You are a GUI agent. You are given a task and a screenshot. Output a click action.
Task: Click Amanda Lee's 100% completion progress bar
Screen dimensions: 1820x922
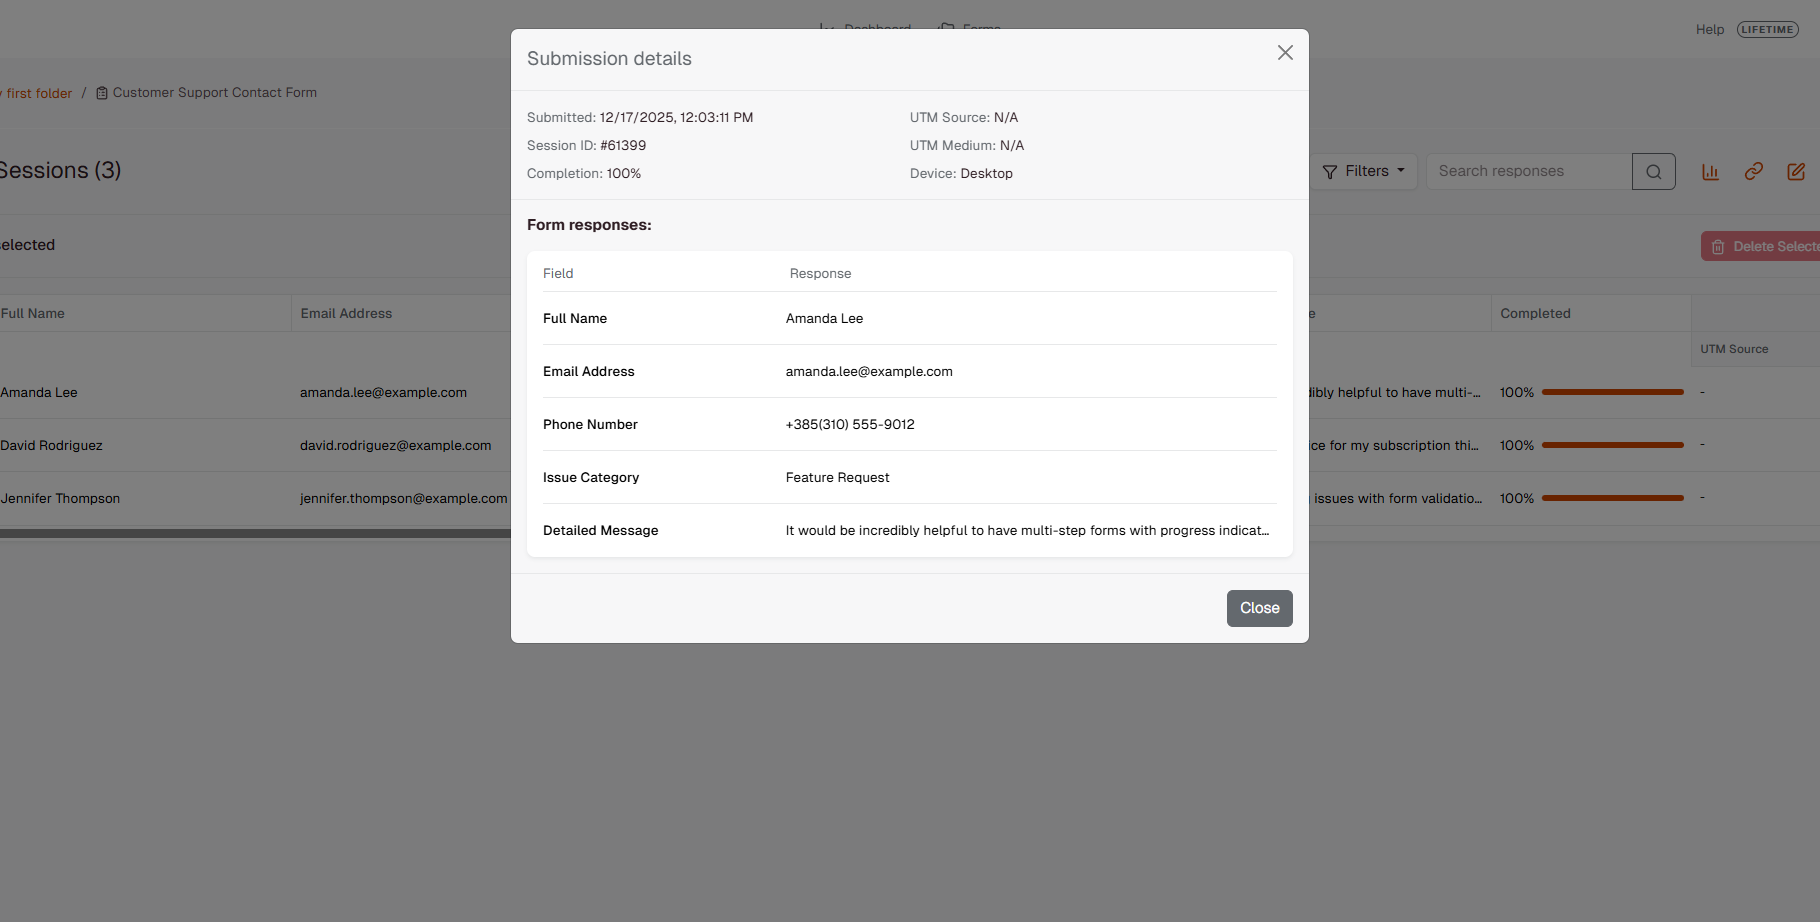[x=1611, y=392]
